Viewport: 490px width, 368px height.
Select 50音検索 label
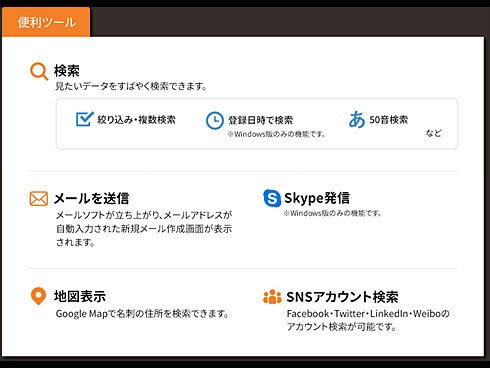(x=389, y=119)
